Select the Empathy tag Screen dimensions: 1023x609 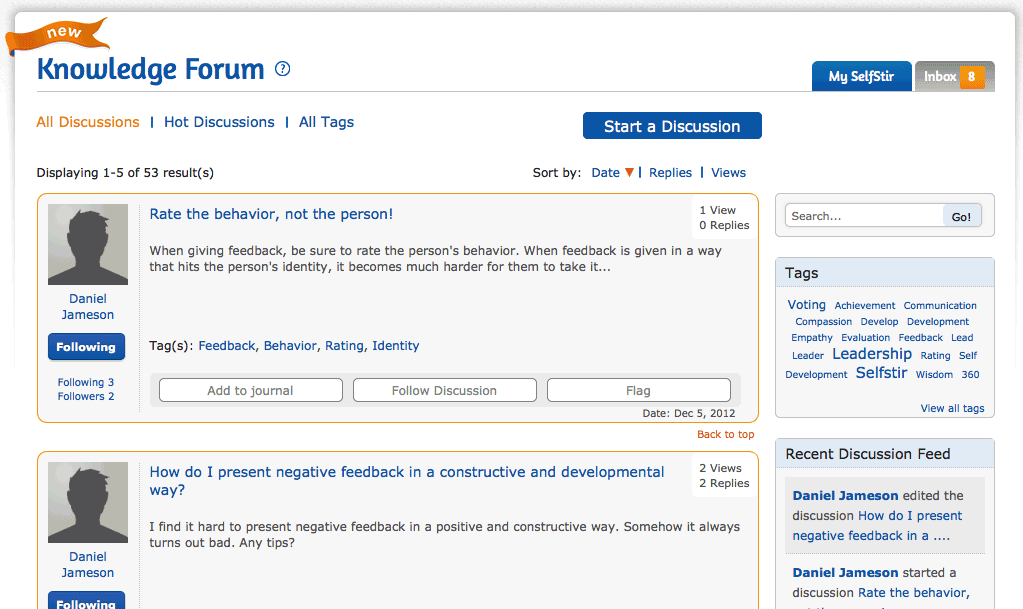pyautogui.click(x=812, y=337)
